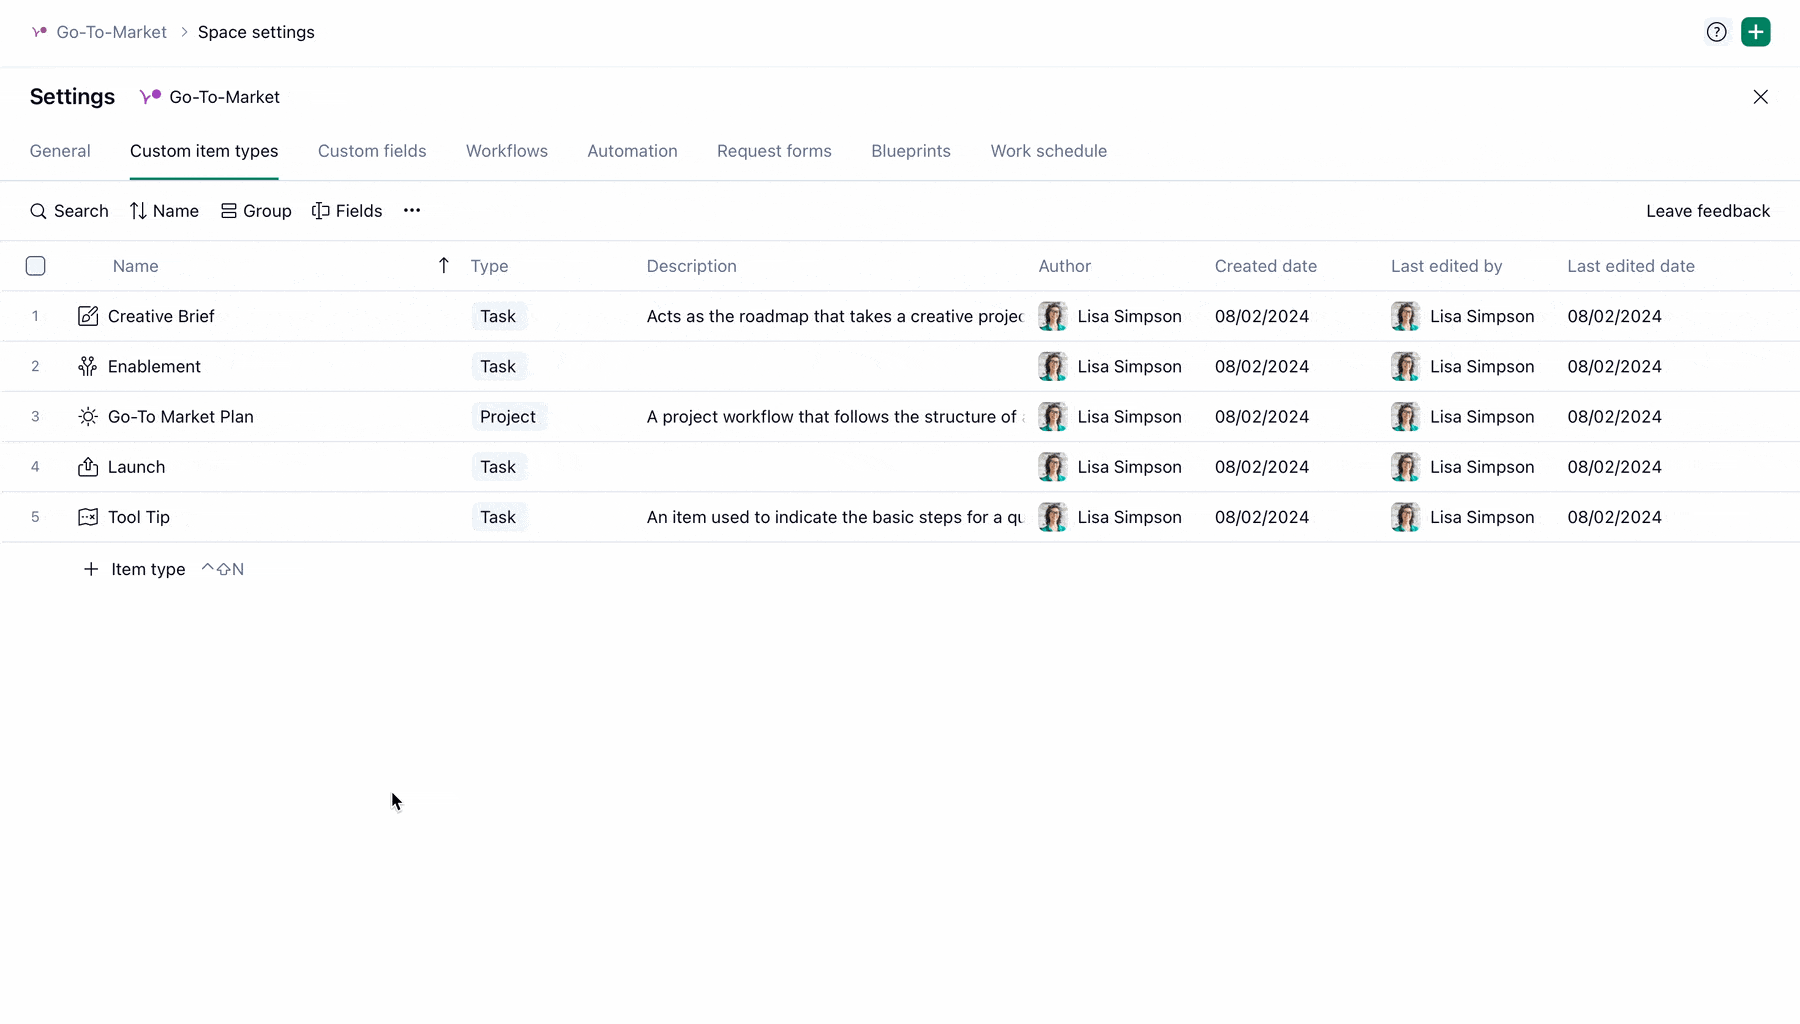Click the Launch item type icon
The height and width of the screenshot is (1024, 1800).
tap(88, 467)
